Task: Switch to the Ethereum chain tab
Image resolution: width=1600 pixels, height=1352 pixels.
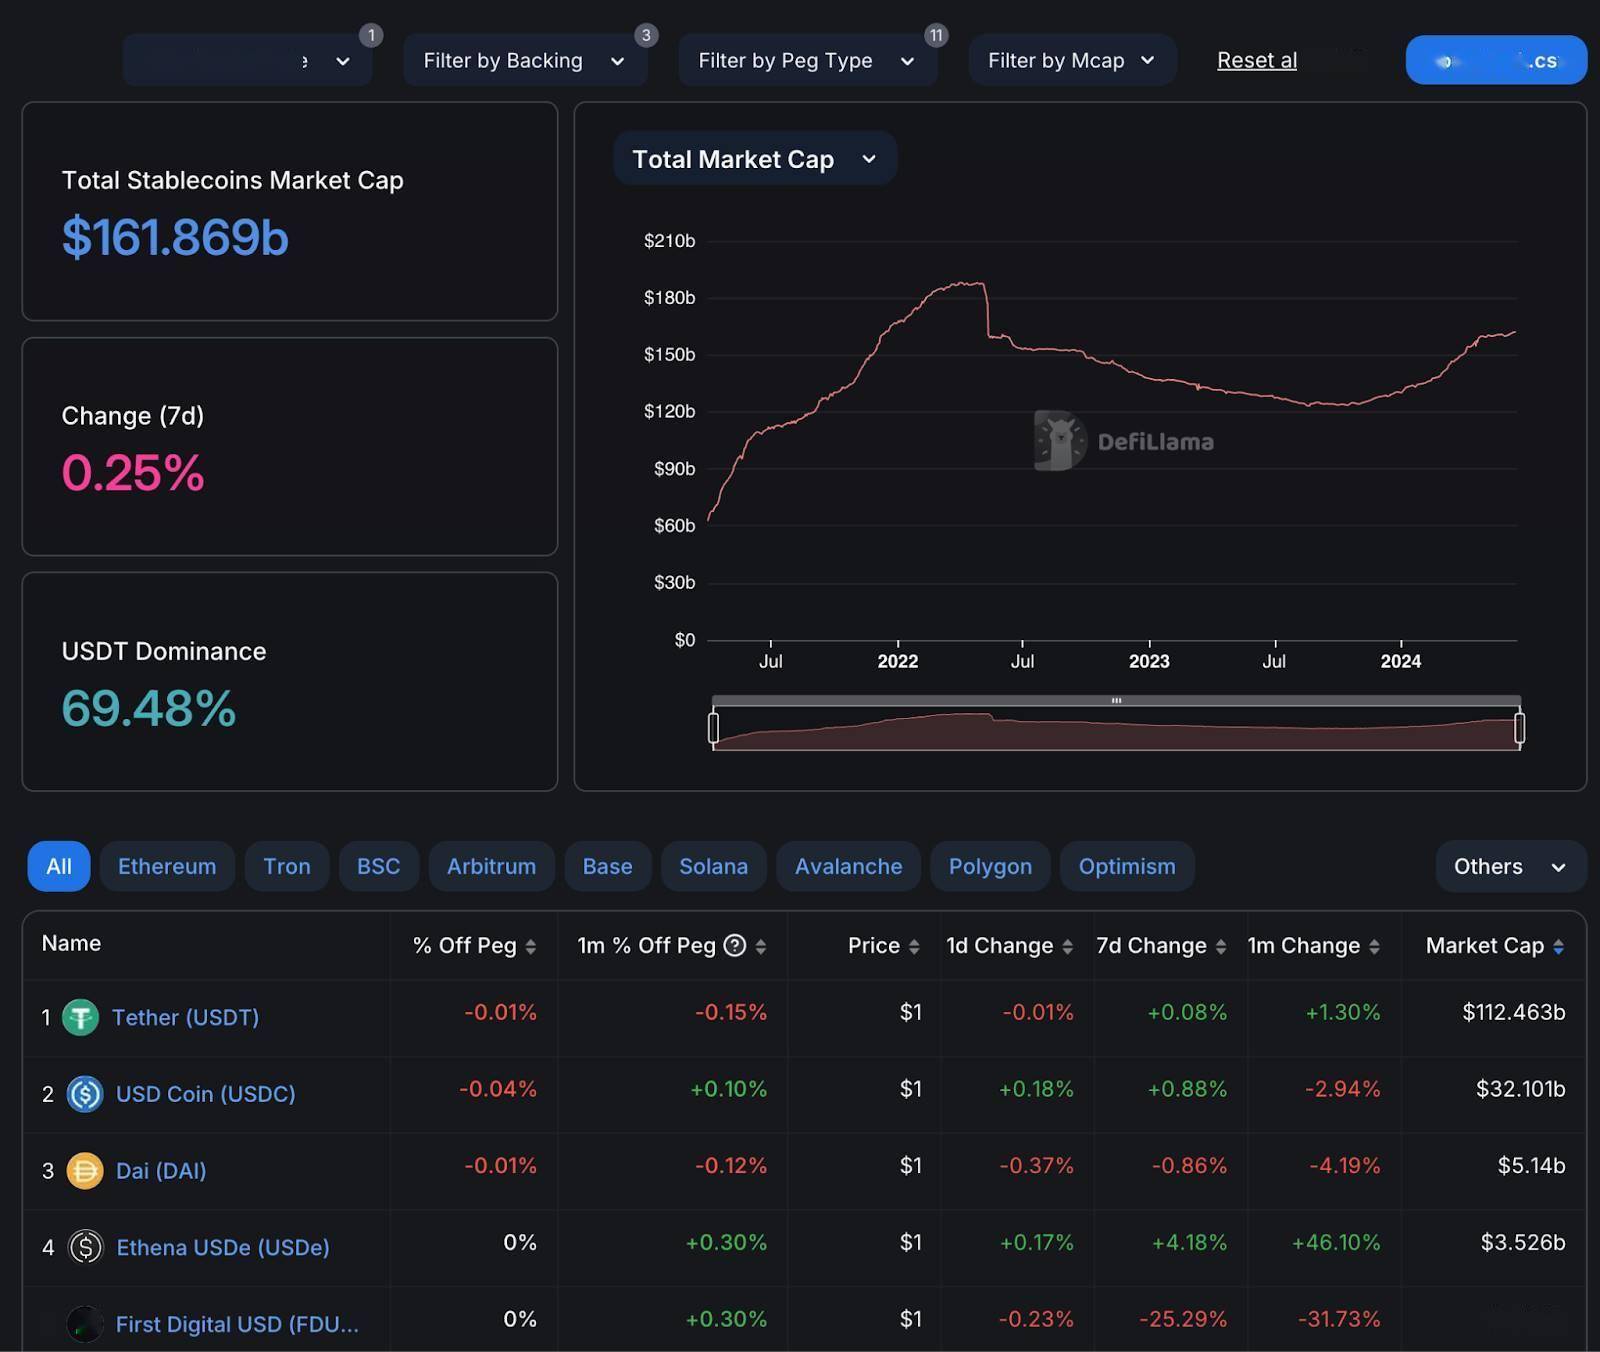Action: [x=167, y=866]
